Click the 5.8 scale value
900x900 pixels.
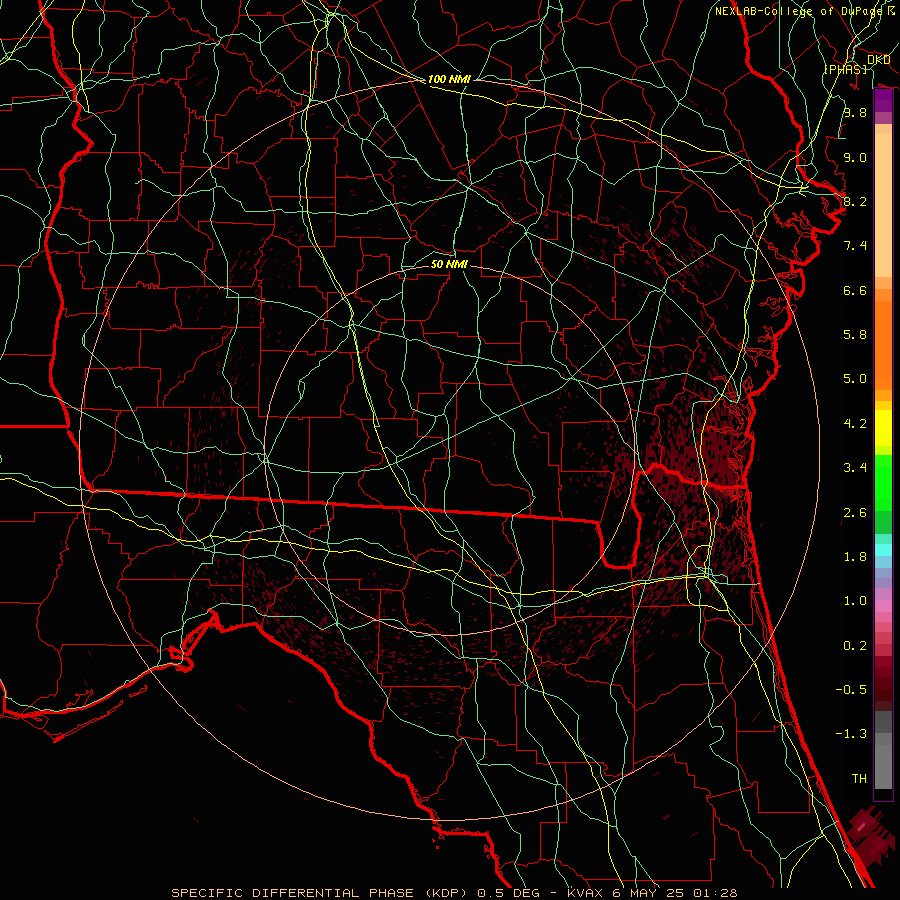855,335
